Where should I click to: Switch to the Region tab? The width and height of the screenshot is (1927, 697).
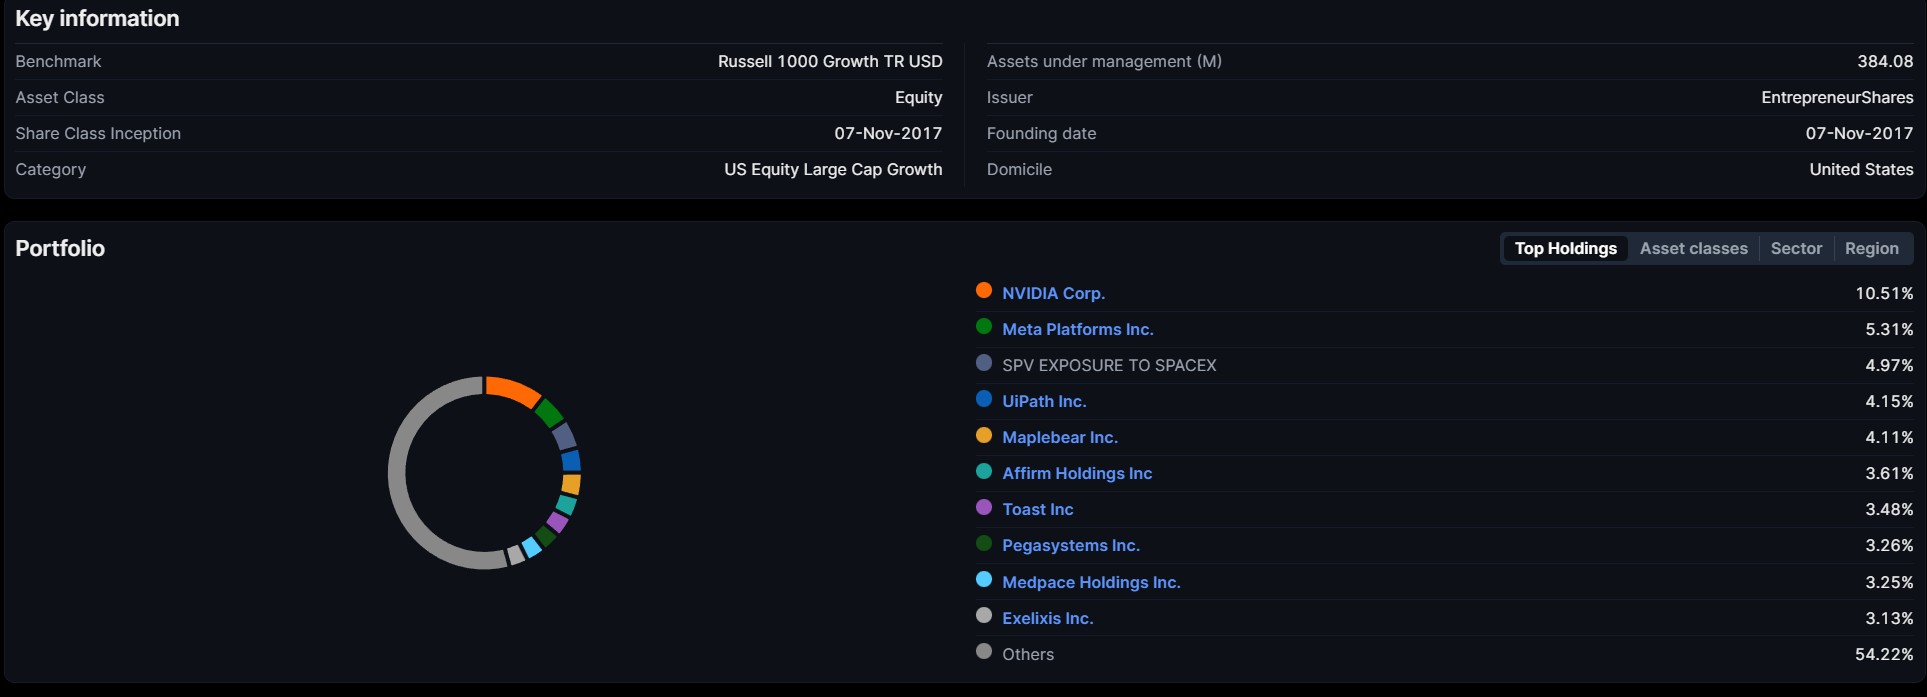(1871, 248)
